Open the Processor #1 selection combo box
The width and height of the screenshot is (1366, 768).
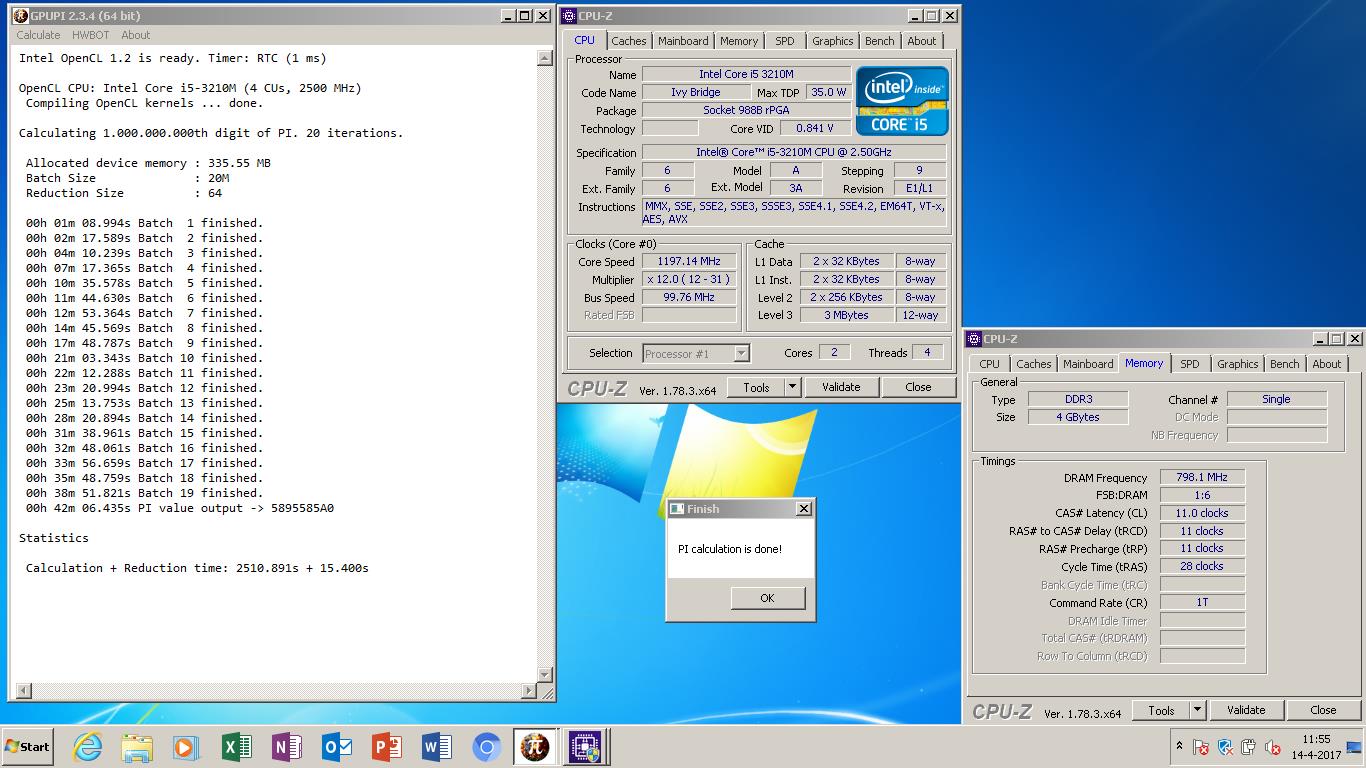tap(696, 353)
